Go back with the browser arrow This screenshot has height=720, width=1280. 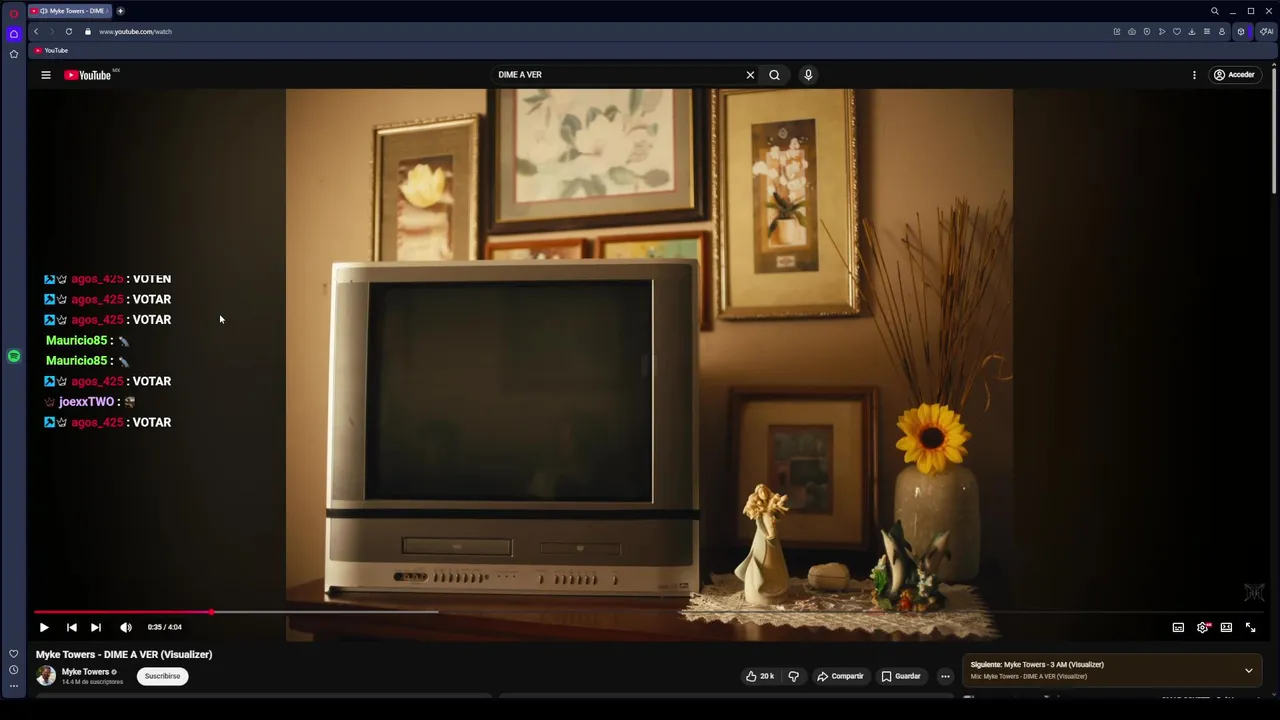click(36, 32)
